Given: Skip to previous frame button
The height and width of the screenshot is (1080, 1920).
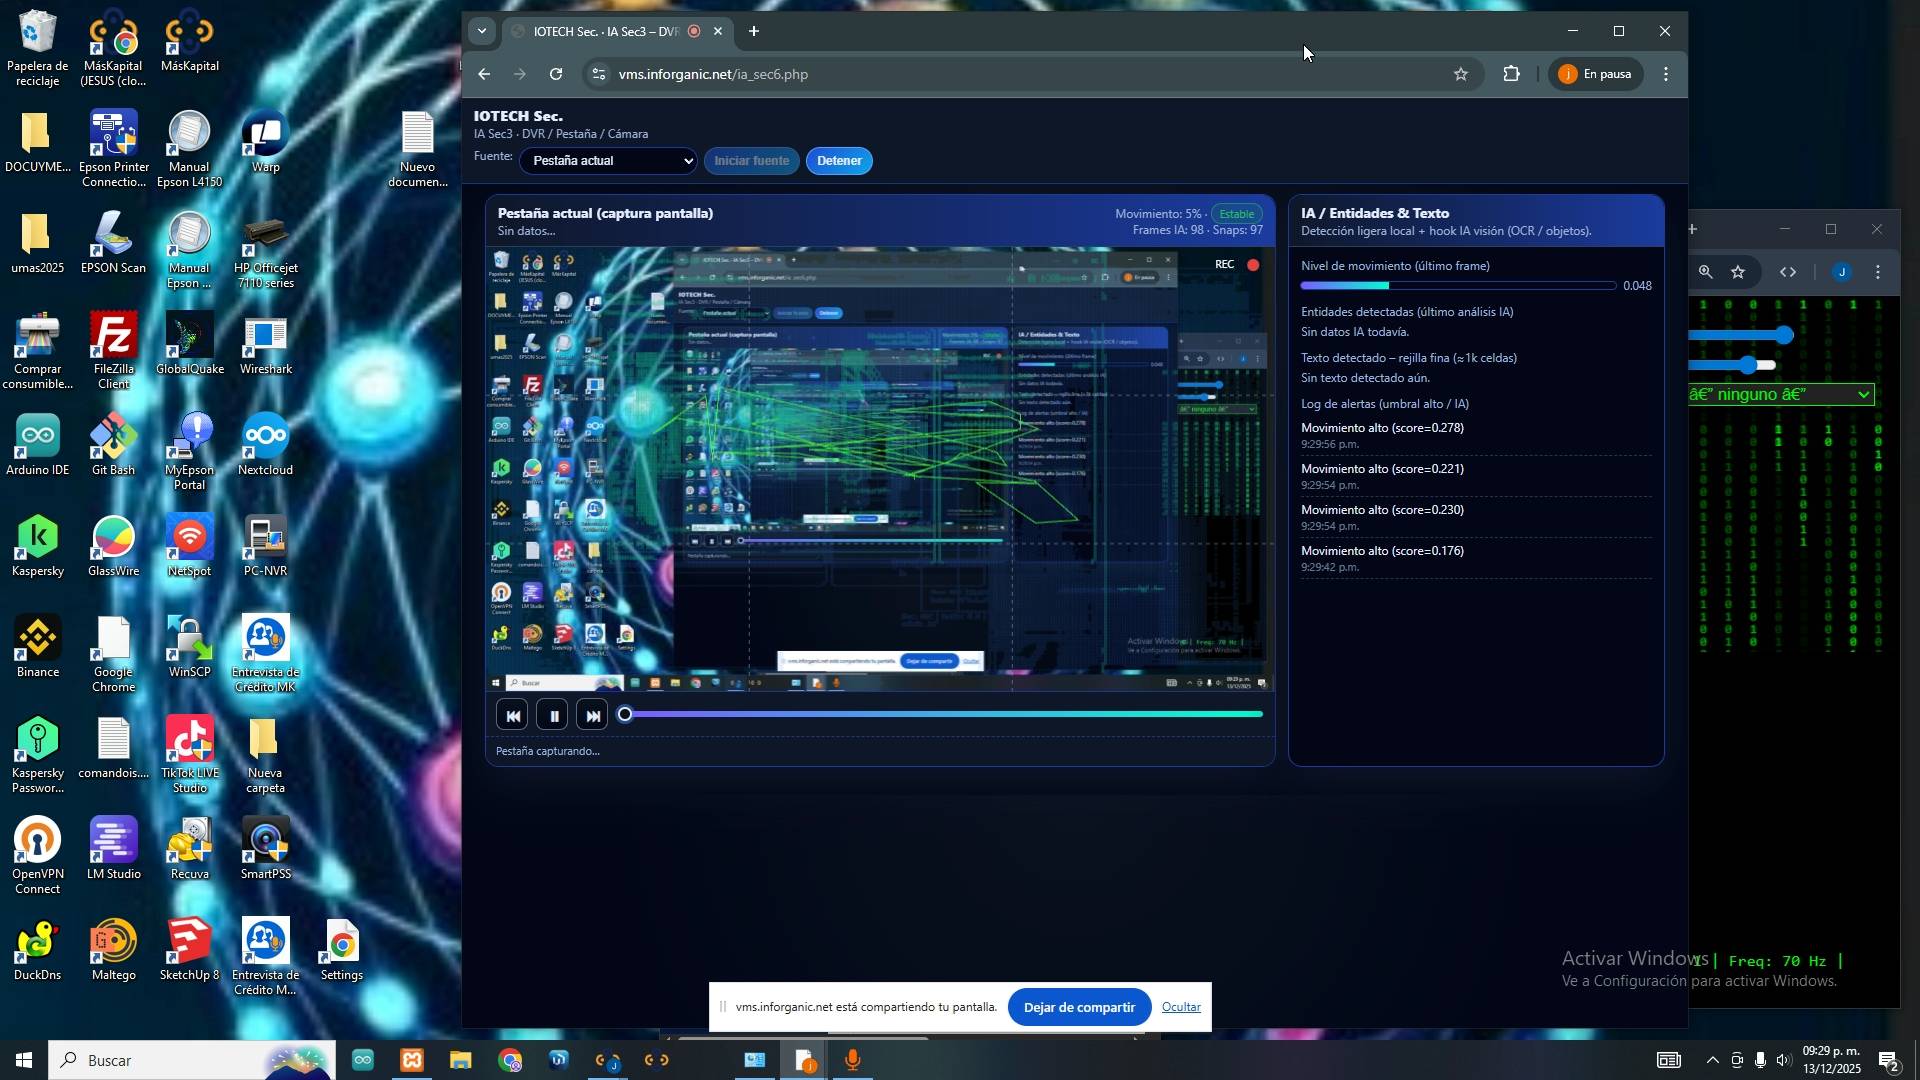Looking at the screenshot, I should 513,716.
